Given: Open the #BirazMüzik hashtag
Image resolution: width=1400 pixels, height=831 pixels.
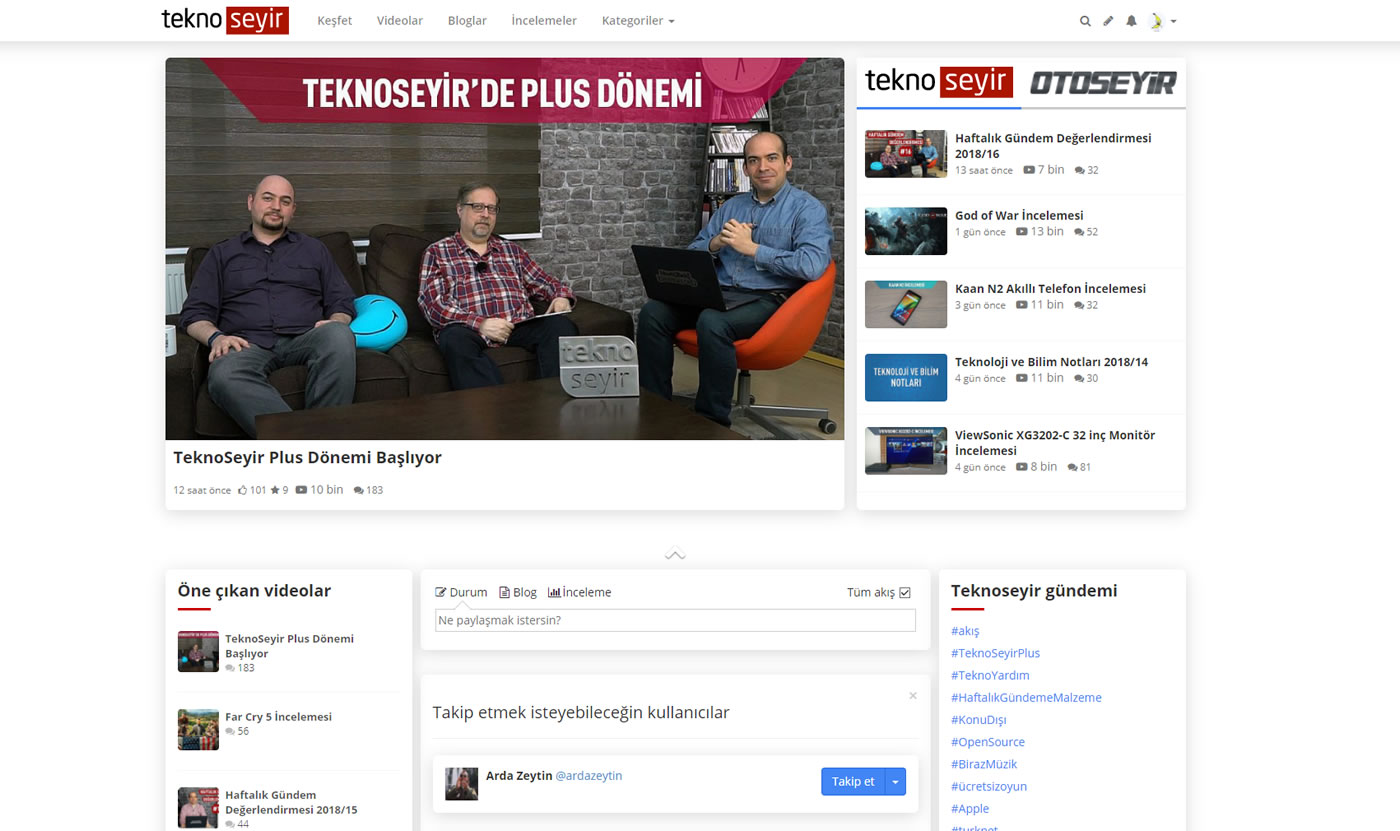Looking at the screenshot, I should (984, 764).
